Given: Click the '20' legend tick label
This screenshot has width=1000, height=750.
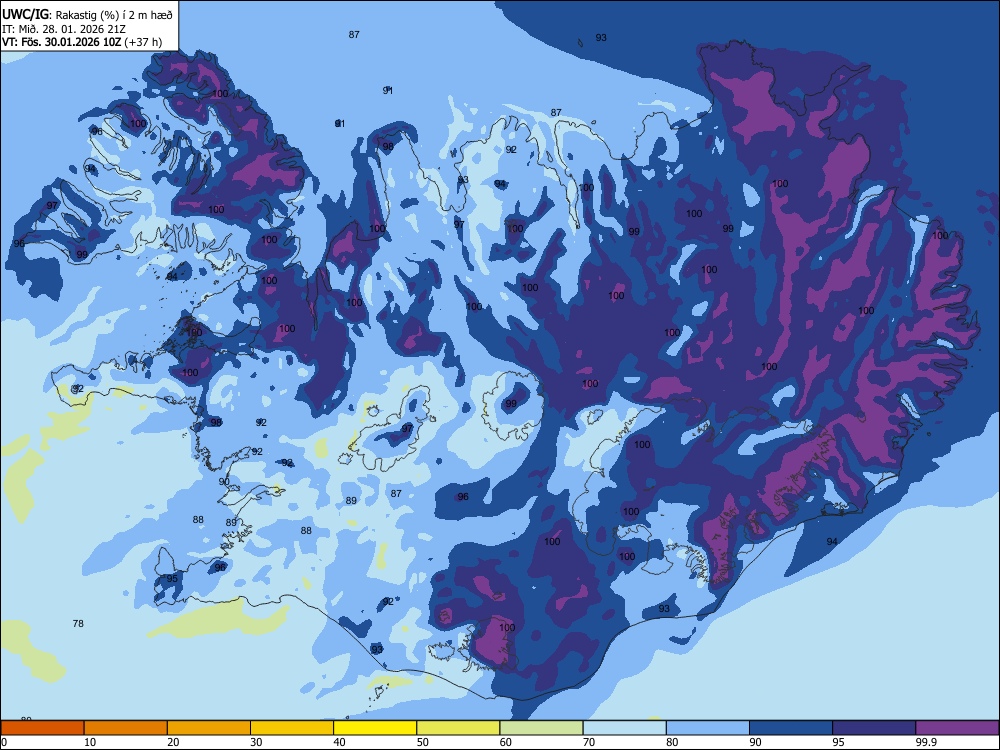Looking at the screenshot, I should coord(173,742).
